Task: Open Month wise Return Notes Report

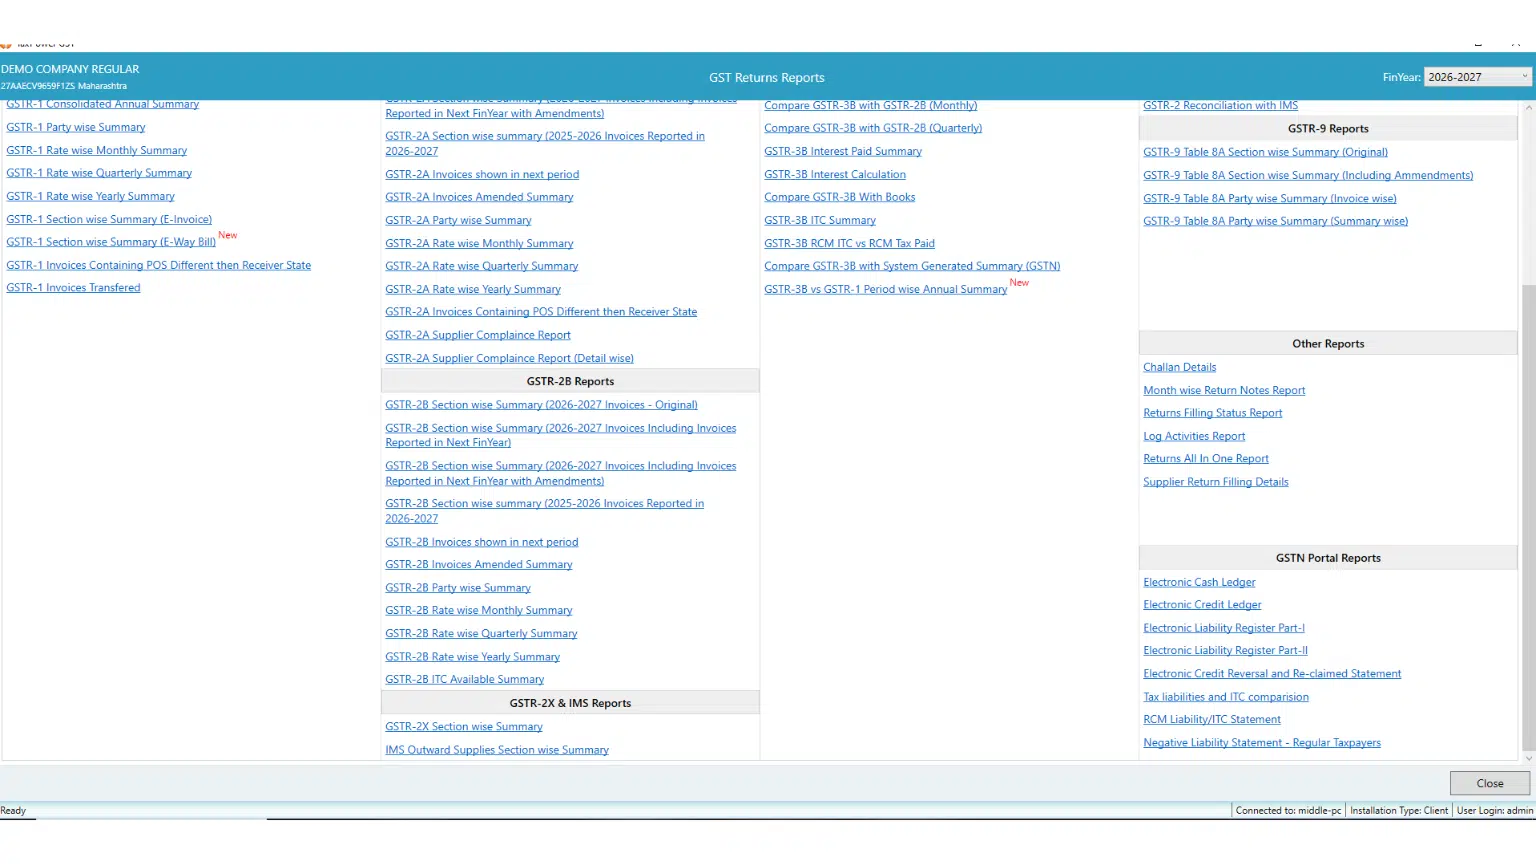Action: (1224, 391)
